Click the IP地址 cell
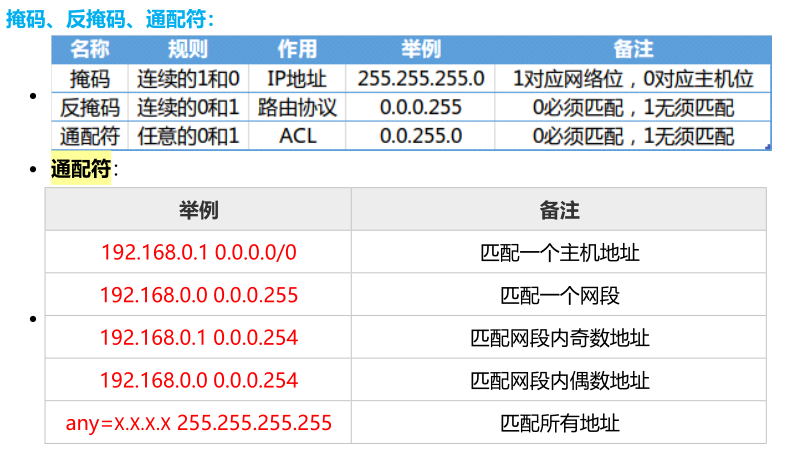The image size is (789, 449). tap(297, 79)
